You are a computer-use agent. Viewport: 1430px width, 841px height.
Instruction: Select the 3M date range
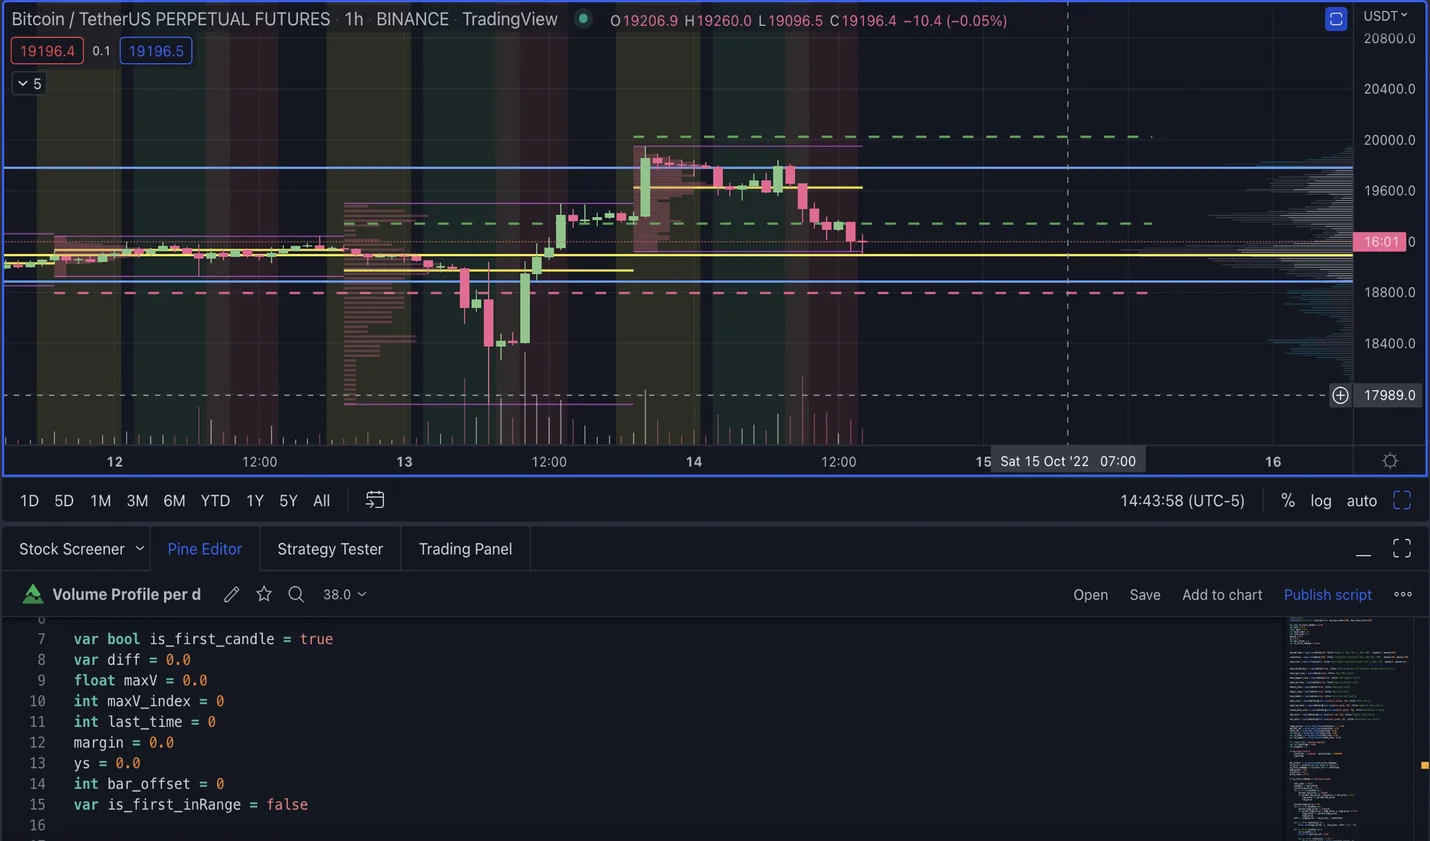(x=137, y=500)
